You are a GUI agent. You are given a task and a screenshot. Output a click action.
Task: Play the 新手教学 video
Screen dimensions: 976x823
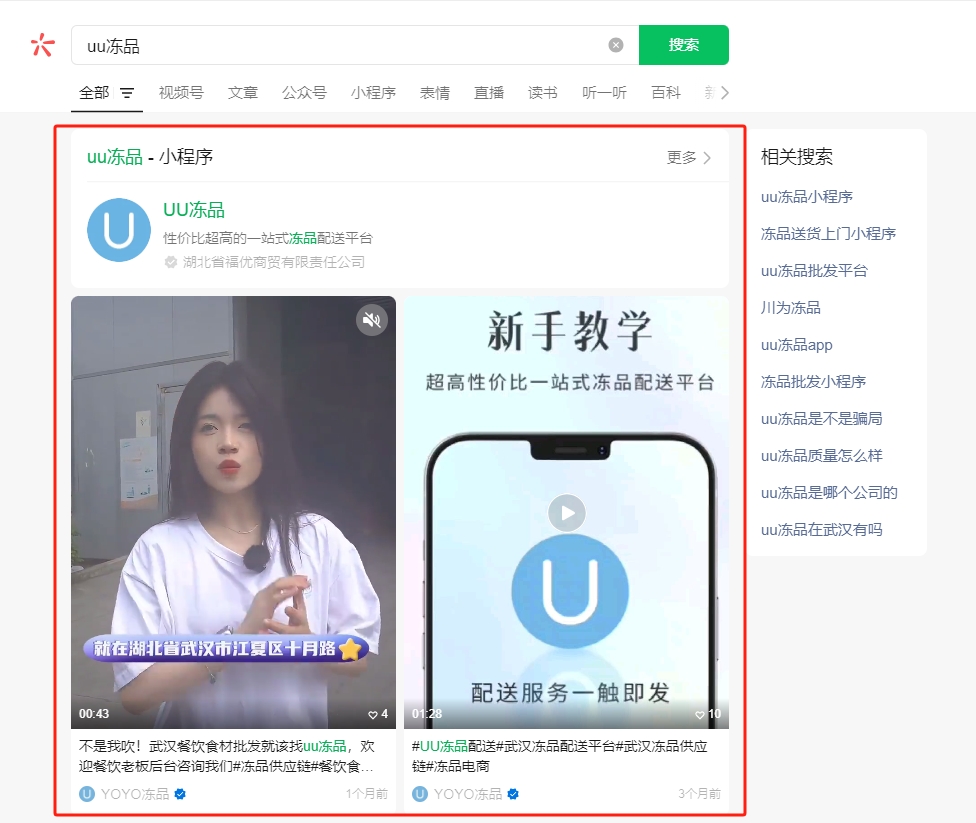coord(566,513)
